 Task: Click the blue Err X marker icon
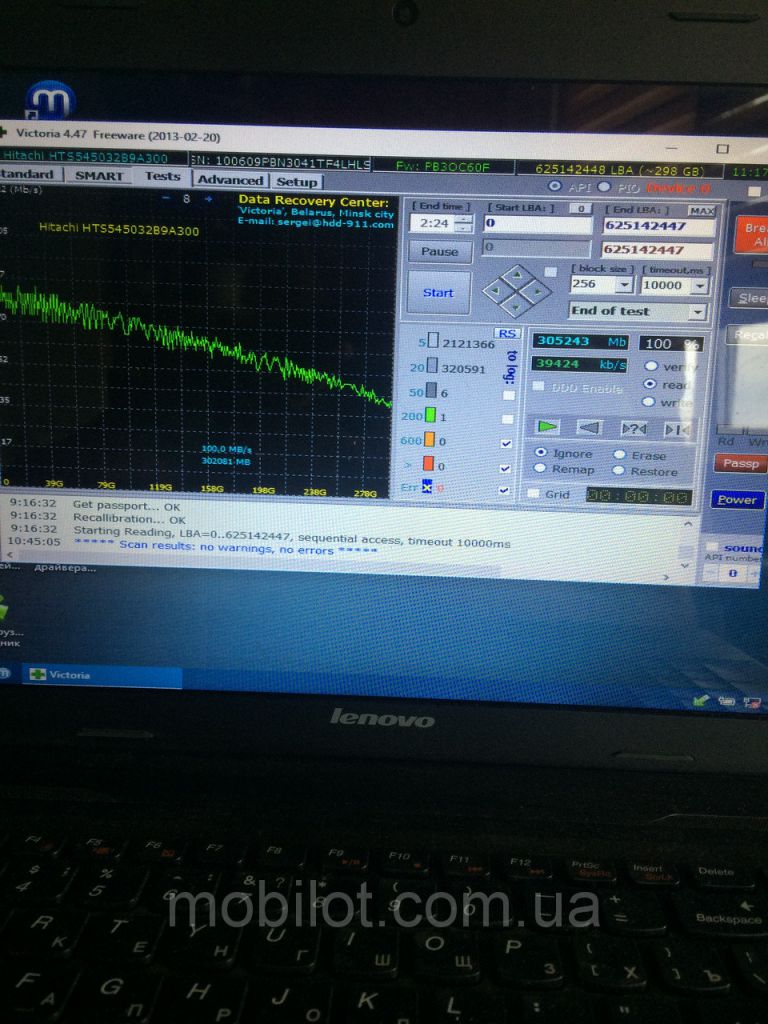pyautogui.click(x=427, y=487)
